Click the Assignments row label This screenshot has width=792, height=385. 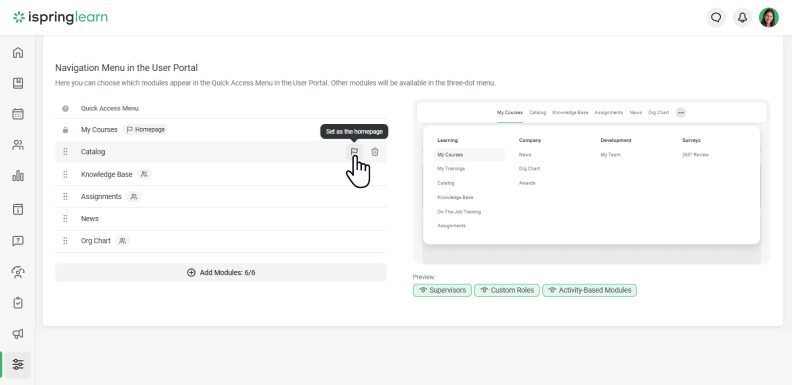[101, 197]
